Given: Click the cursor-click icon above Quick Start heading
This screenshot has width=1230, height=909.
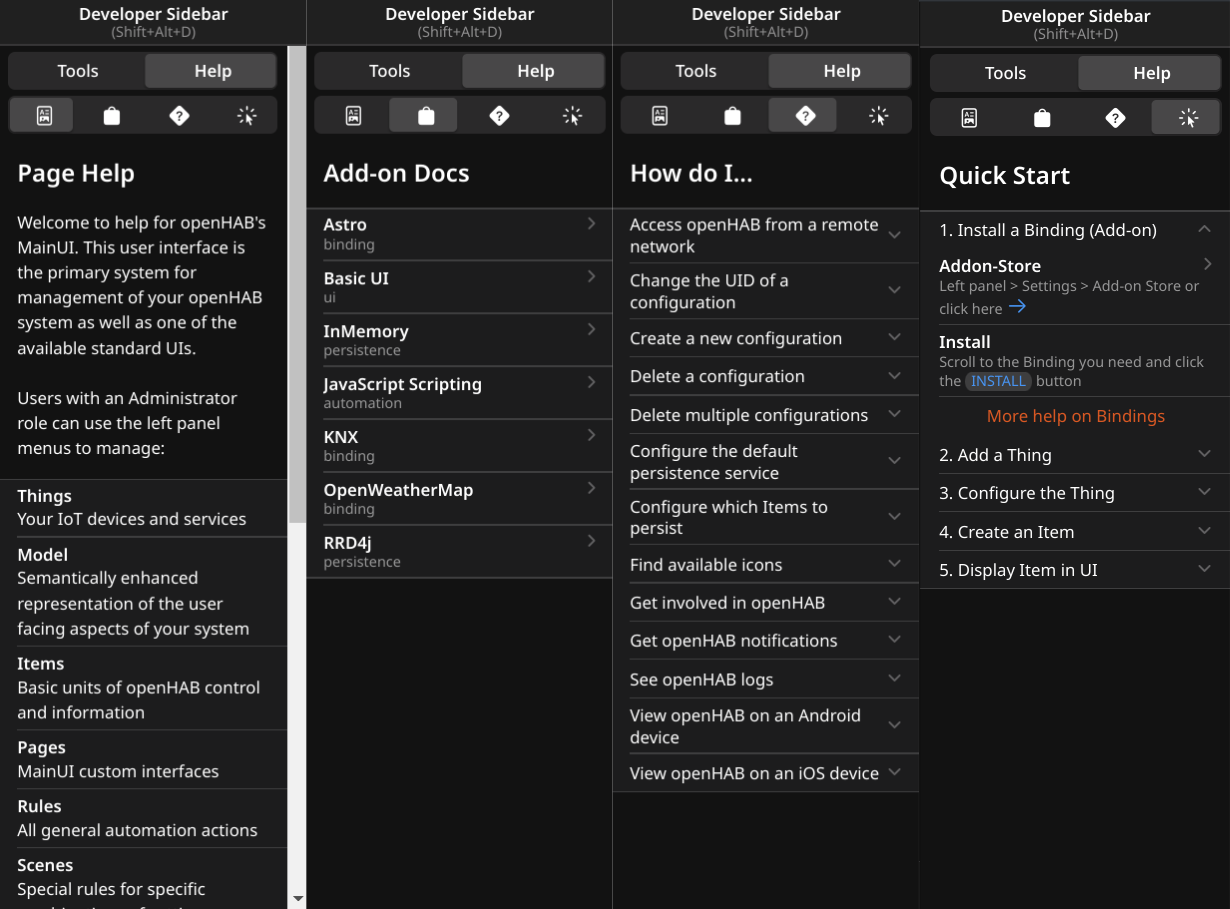Looking at the screenshot, I should [x=1188, y=118].
